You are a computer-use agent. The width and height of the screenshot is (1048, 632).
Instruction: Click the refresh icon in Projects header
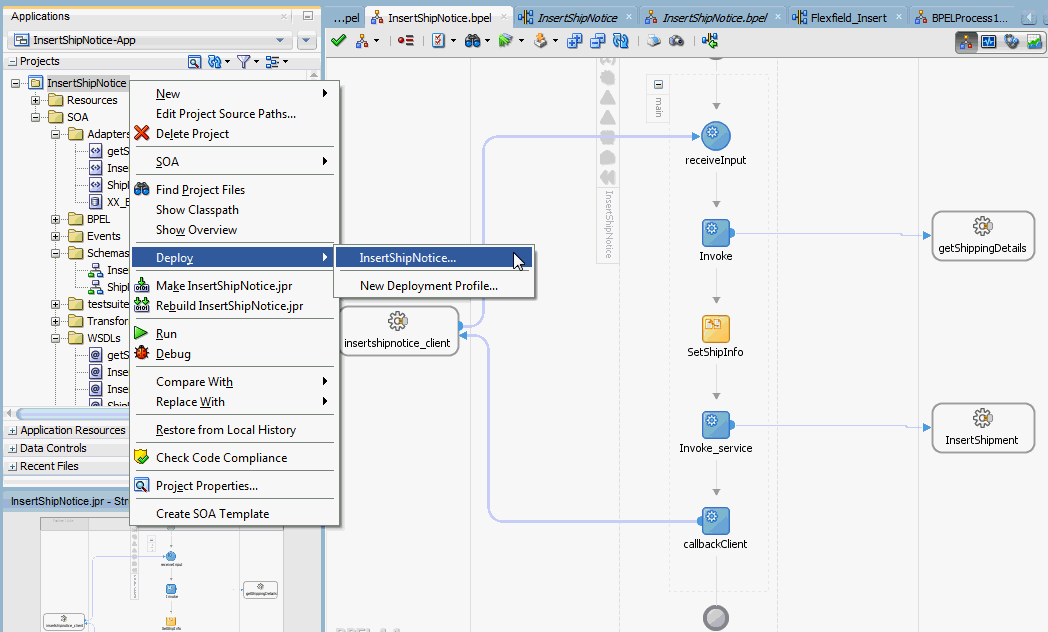(x=215, y=61)
